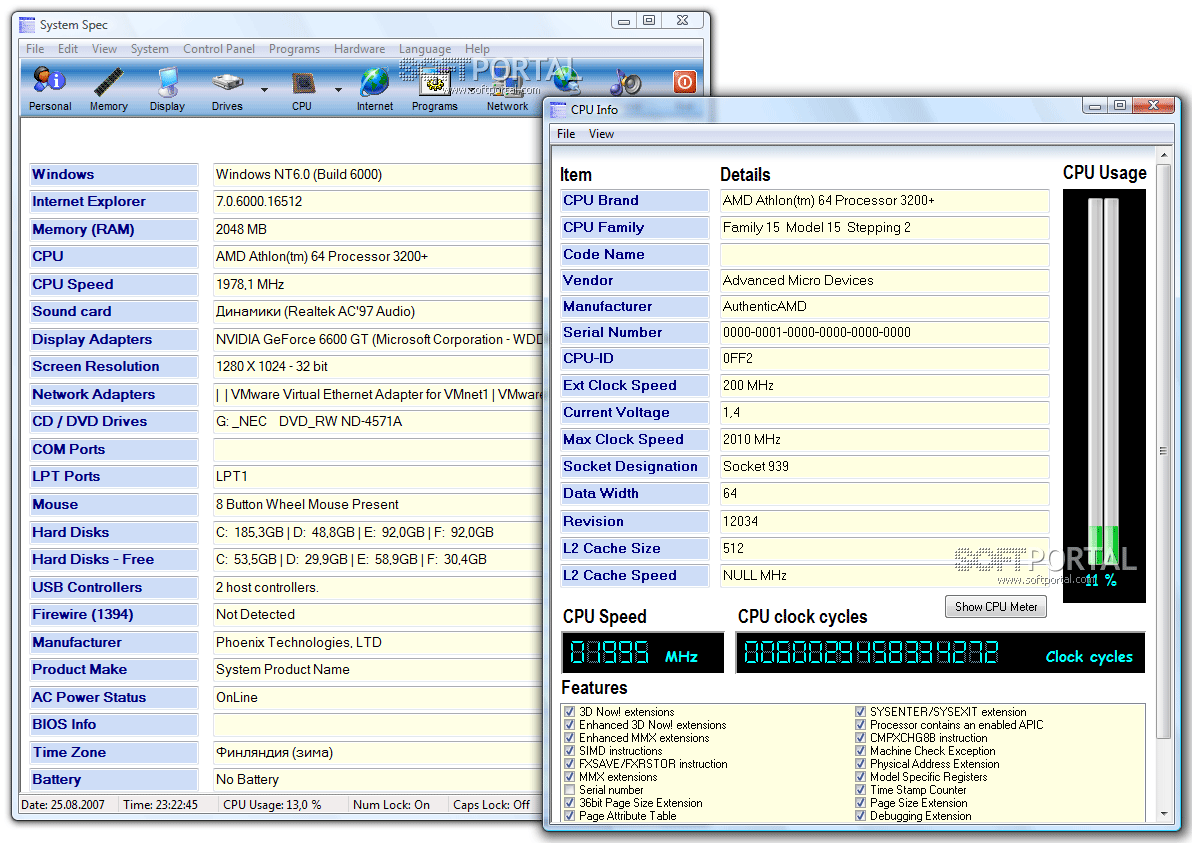Select the Drives toolbar icon
This screenshot has height=843, width=1192.
(227, 88)
